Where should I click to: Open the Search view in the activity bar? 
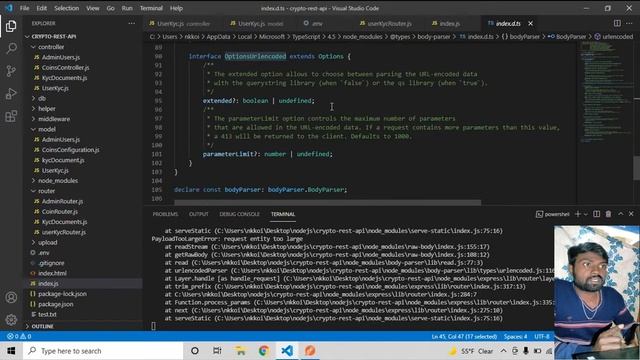[11, 48]
